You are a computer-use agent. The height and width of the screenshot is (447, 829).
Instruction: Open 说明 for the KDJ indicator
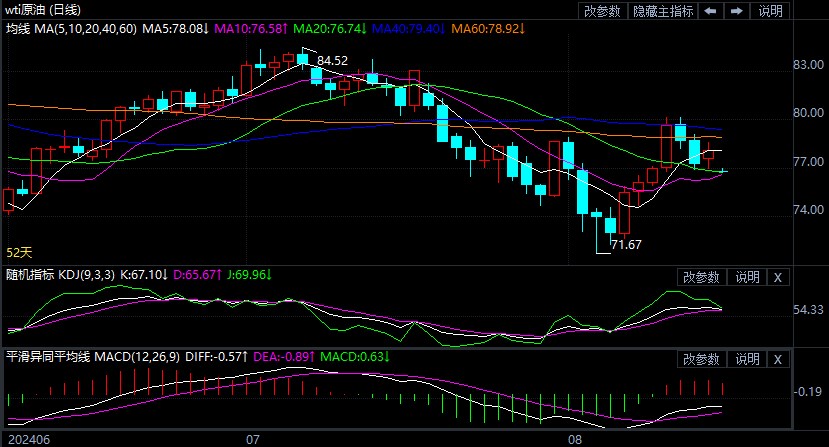click(747, 277)
